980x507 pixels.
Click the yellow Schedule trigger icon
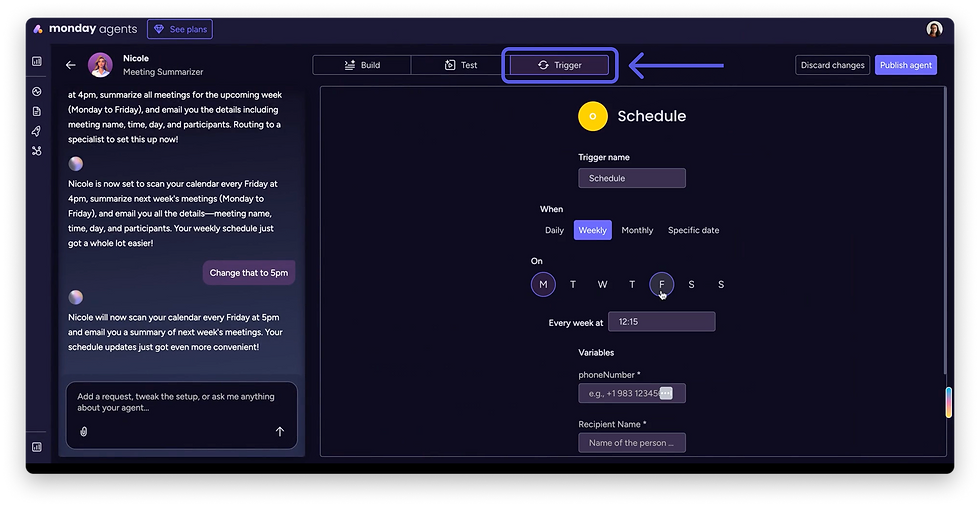point(592,116)
